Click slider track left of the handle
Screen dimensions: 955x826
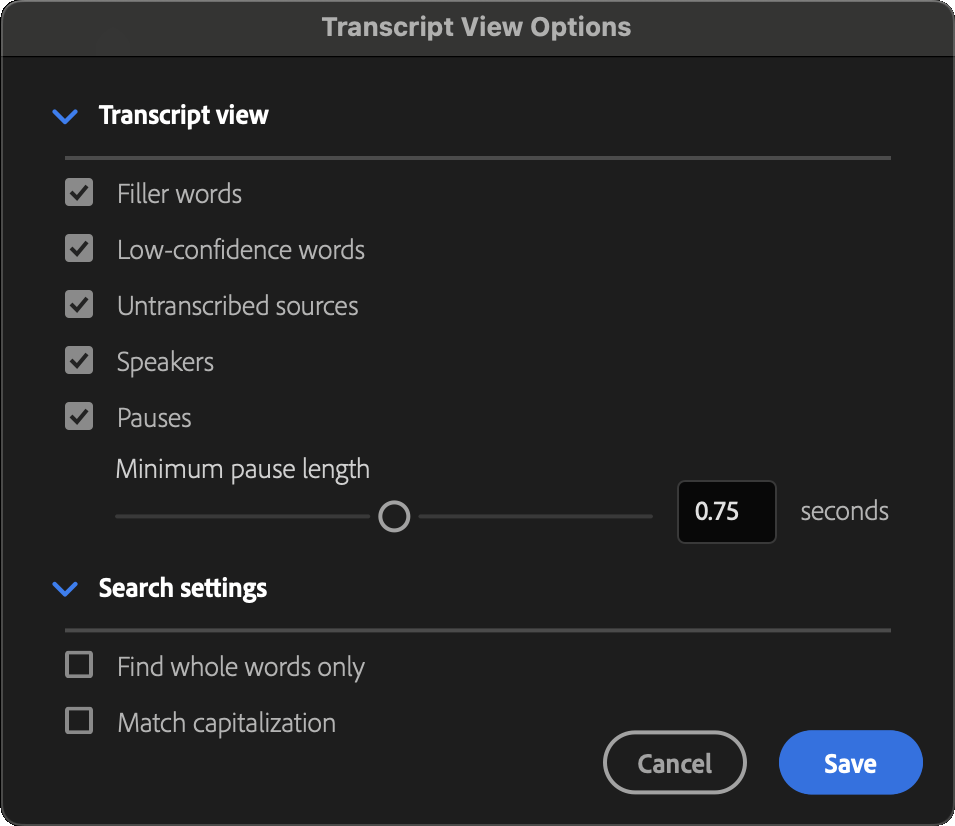tap(242, 517)
